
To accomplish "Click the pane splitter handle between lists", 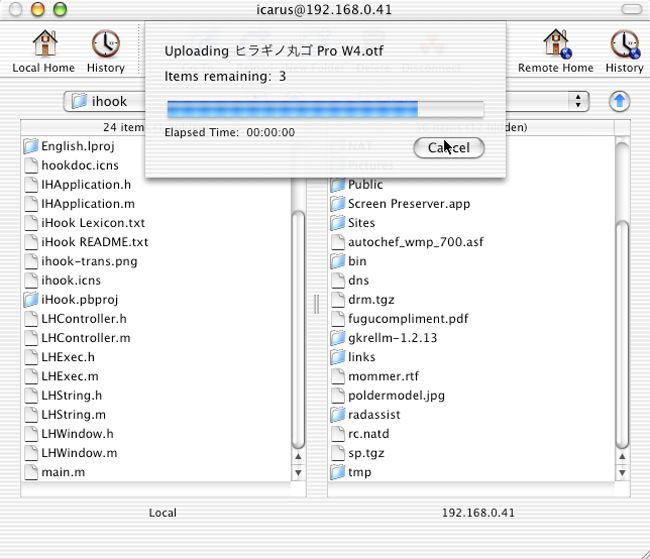I will tap(317, 304).
